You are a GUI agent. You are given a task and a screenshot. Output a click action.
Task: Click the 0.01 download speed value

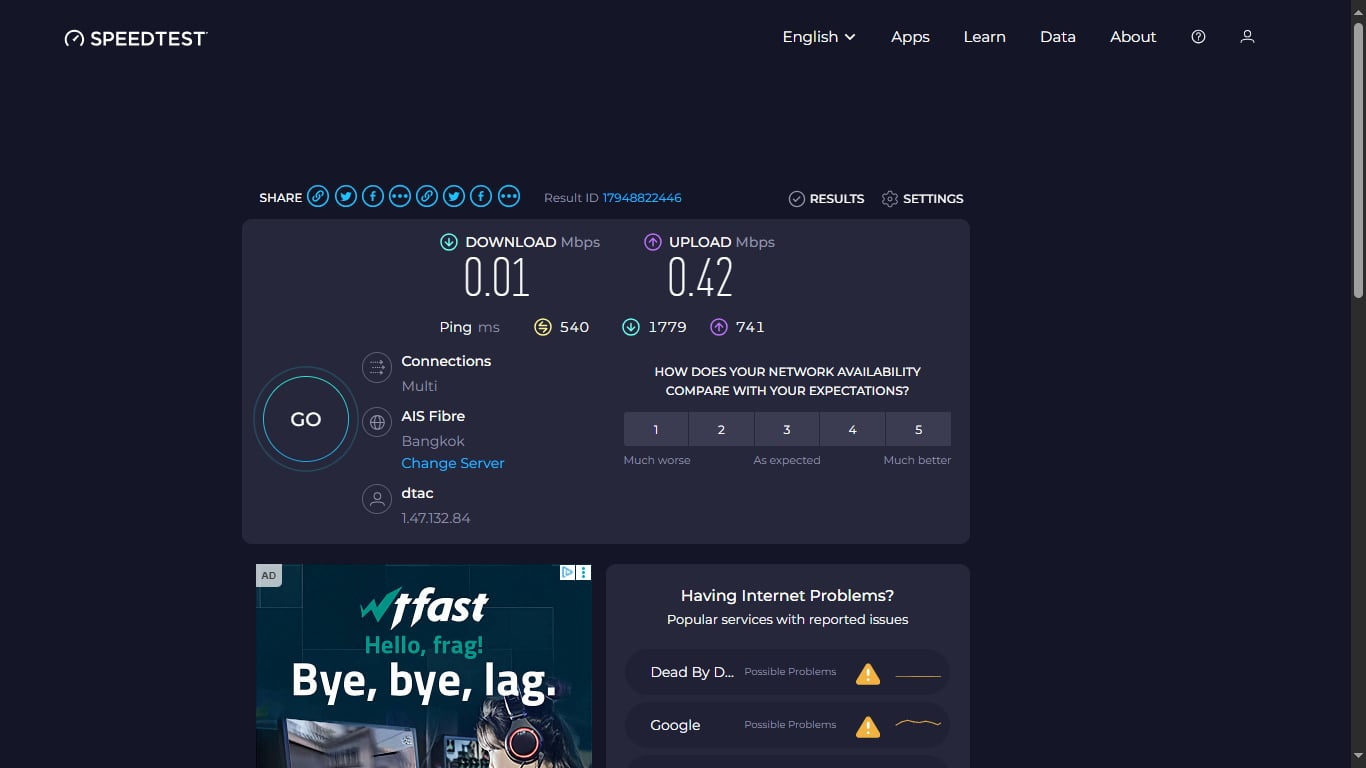[496, 278]
